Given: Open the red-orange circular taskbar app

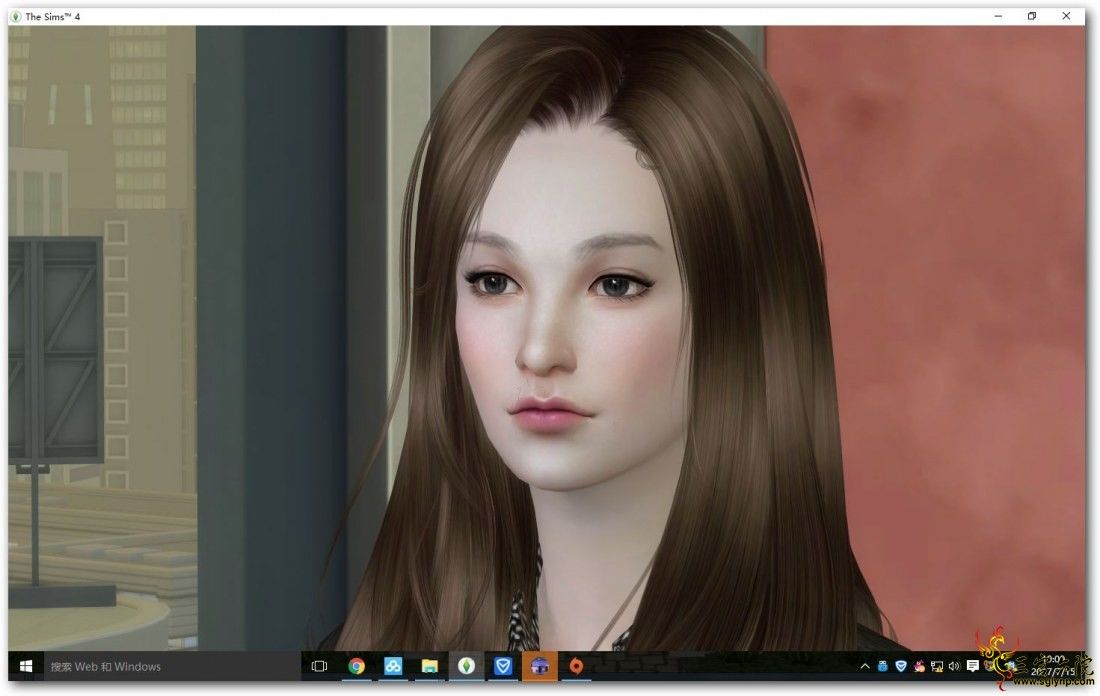Looking at the screenshot, I should 576,666.
